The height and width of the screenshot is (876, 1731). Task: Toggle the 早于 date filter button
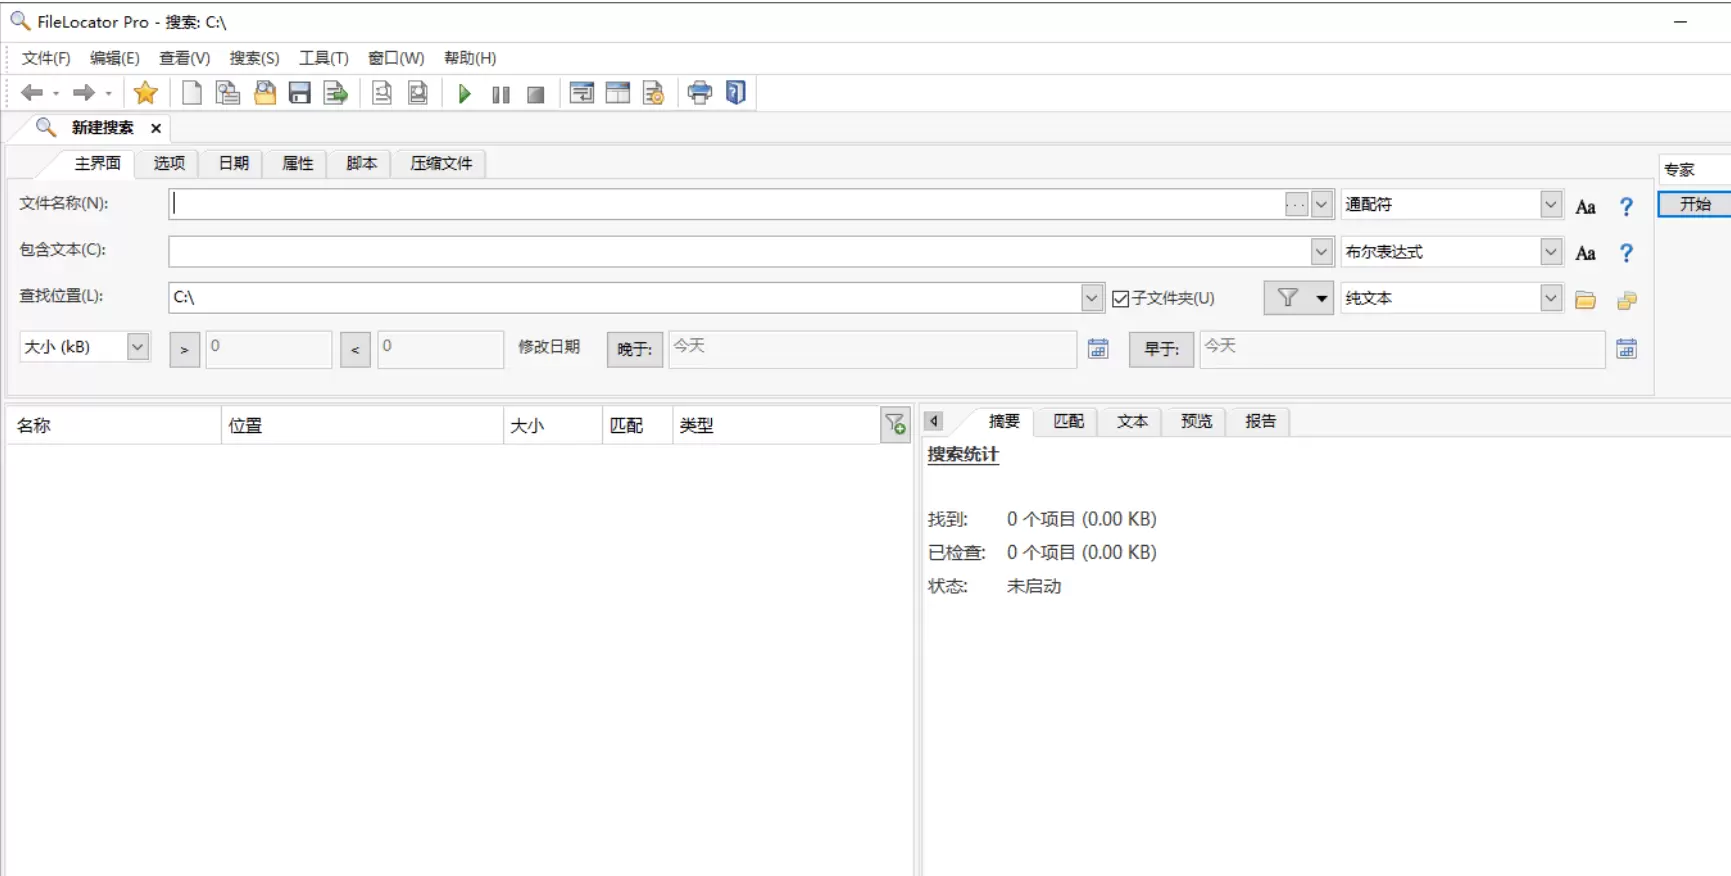(1162, 349)
